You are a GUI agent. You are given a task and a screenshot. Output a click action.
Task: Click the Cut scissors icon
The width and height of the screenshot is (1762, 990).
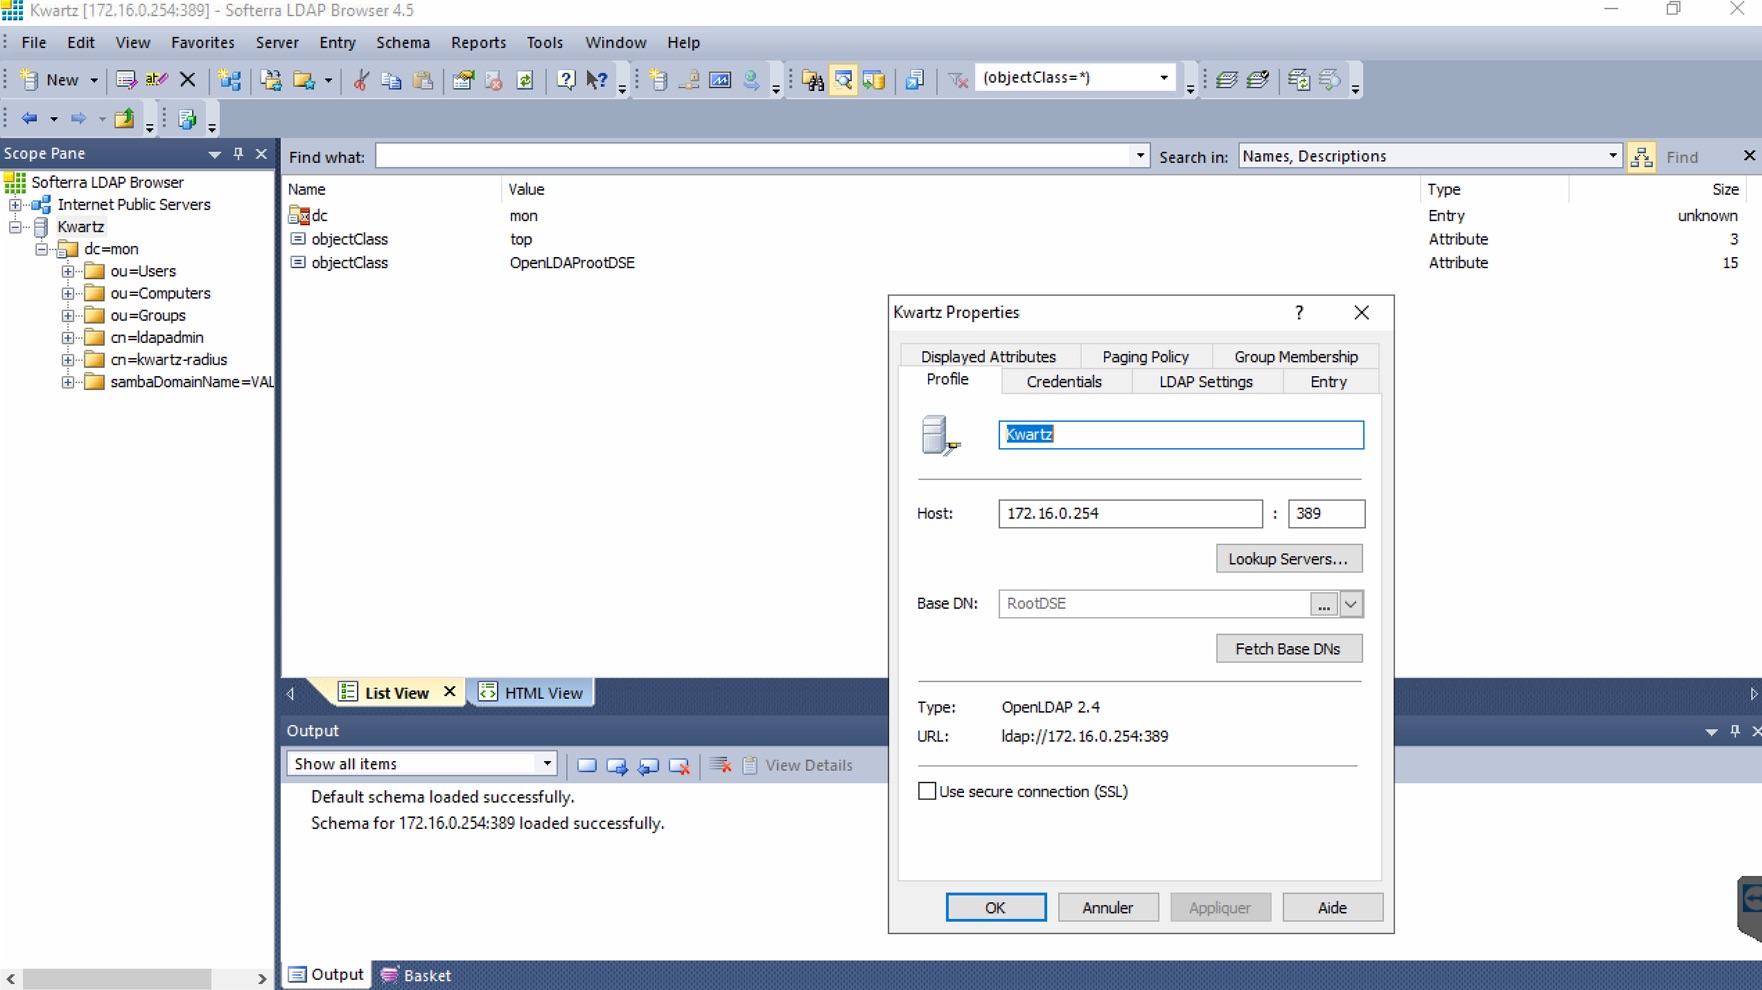[361, 80]
